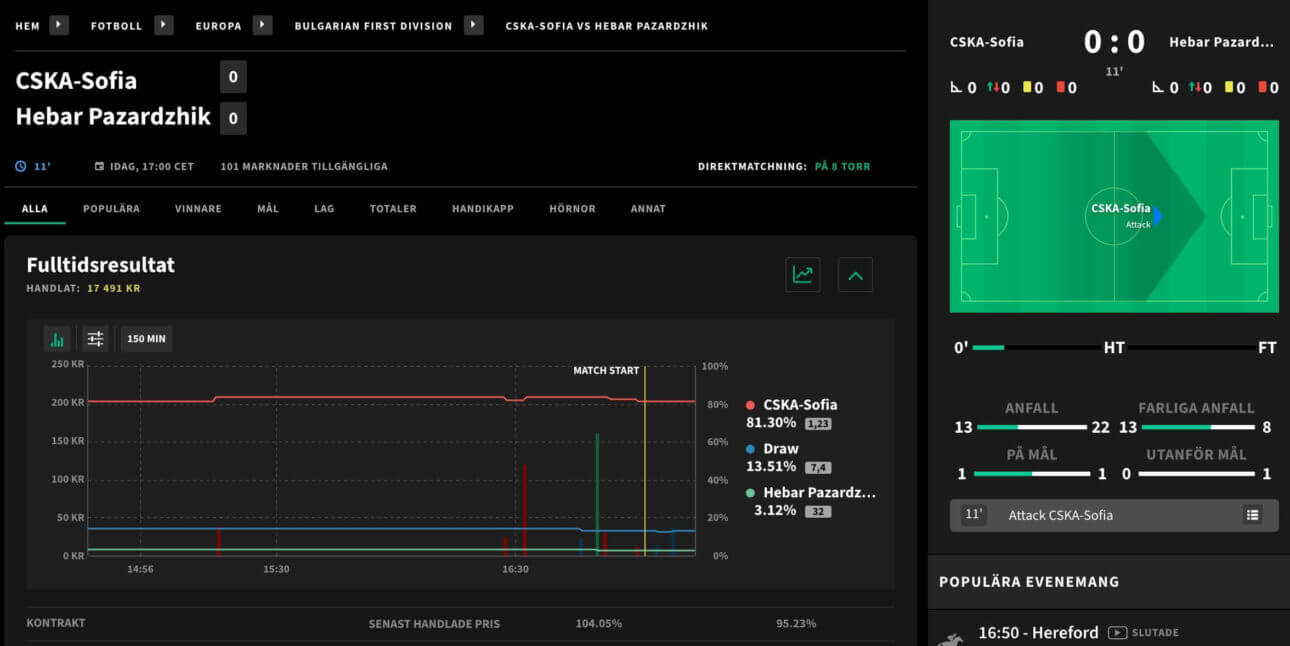
Task: Open the market graph icon button
Action: (802, 274)
